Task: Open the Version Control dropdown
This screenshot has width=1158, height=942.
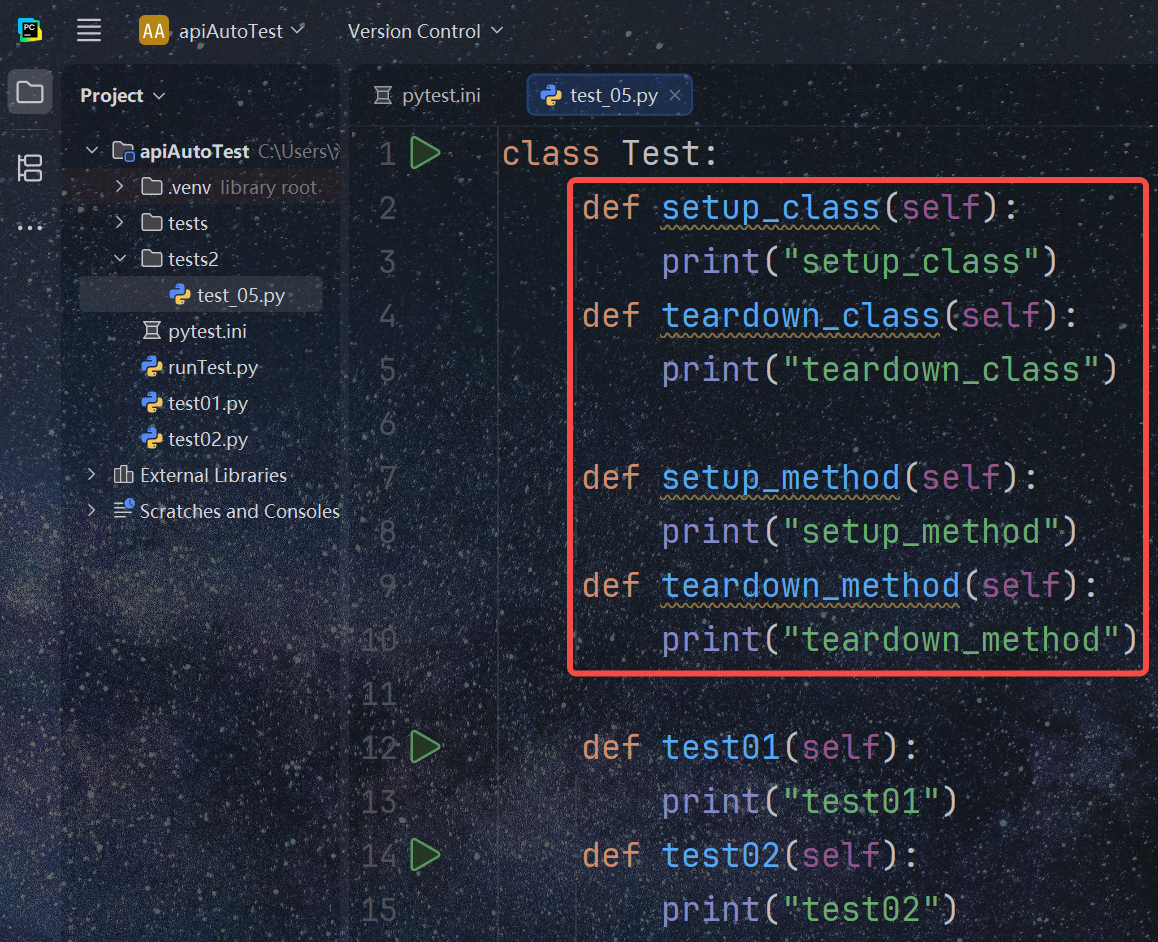Action: (425, 31)
